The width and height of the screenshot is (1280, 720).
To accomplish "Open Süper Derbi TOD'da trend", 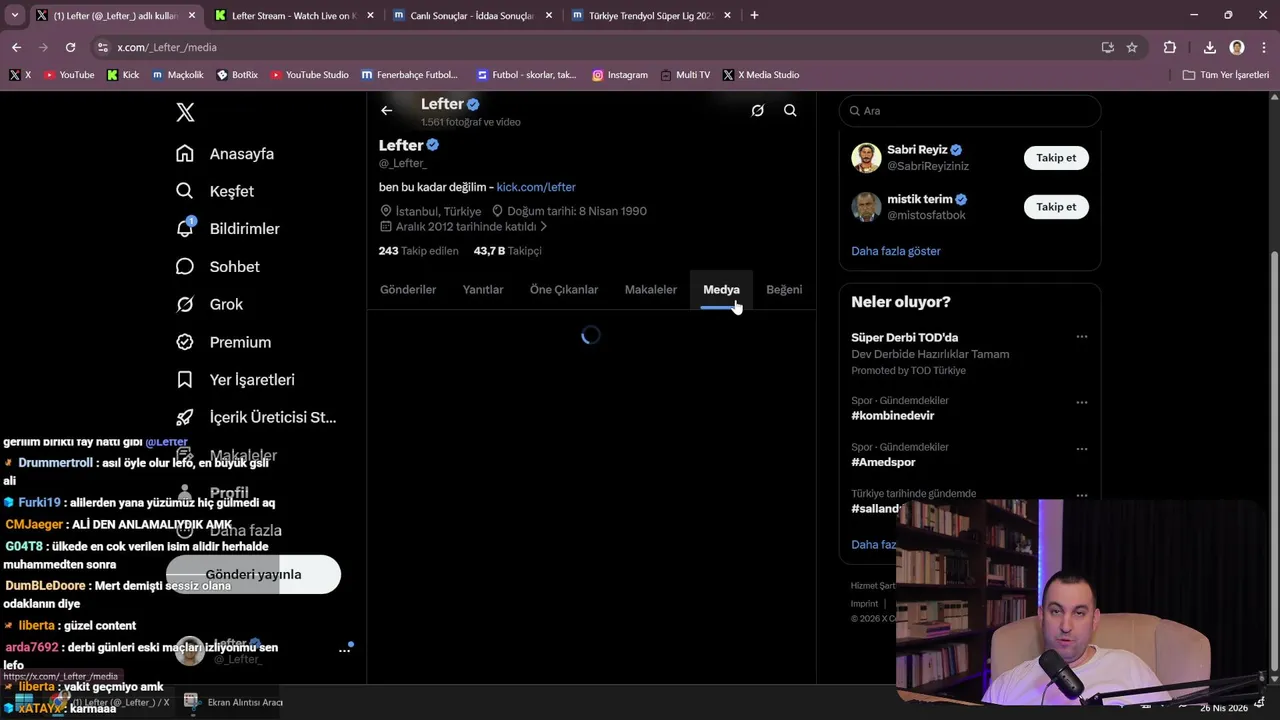I will [x=904, y=338].
